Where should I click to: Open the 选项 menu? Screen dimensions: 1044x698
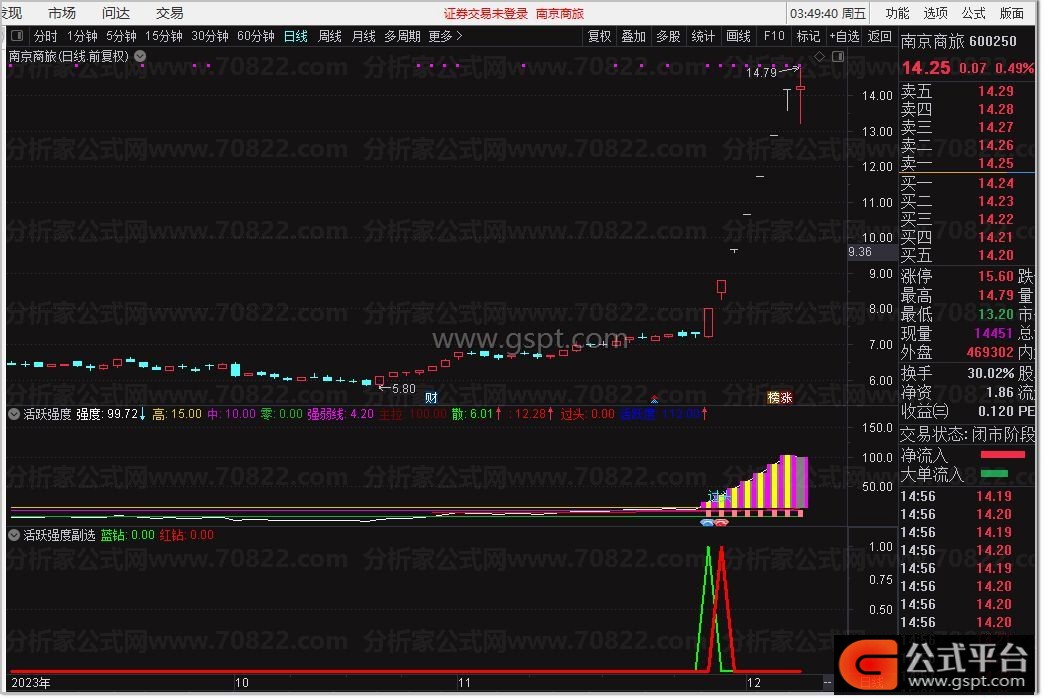coord(935,13)
